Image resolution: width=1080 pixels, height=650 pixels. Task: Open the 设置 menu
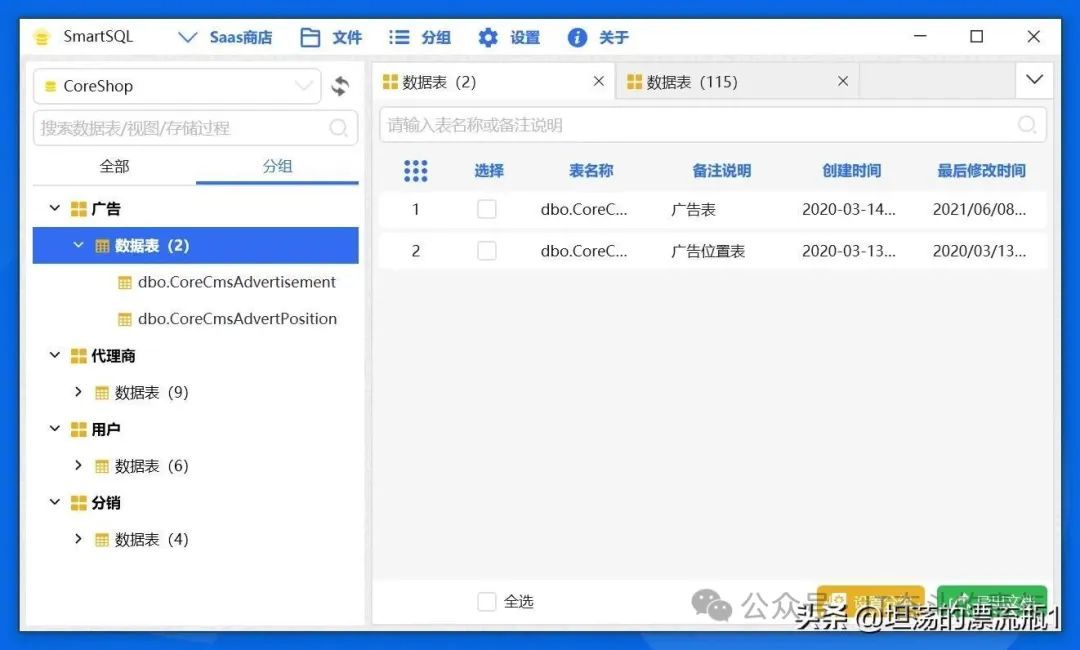tap(509, 37)
